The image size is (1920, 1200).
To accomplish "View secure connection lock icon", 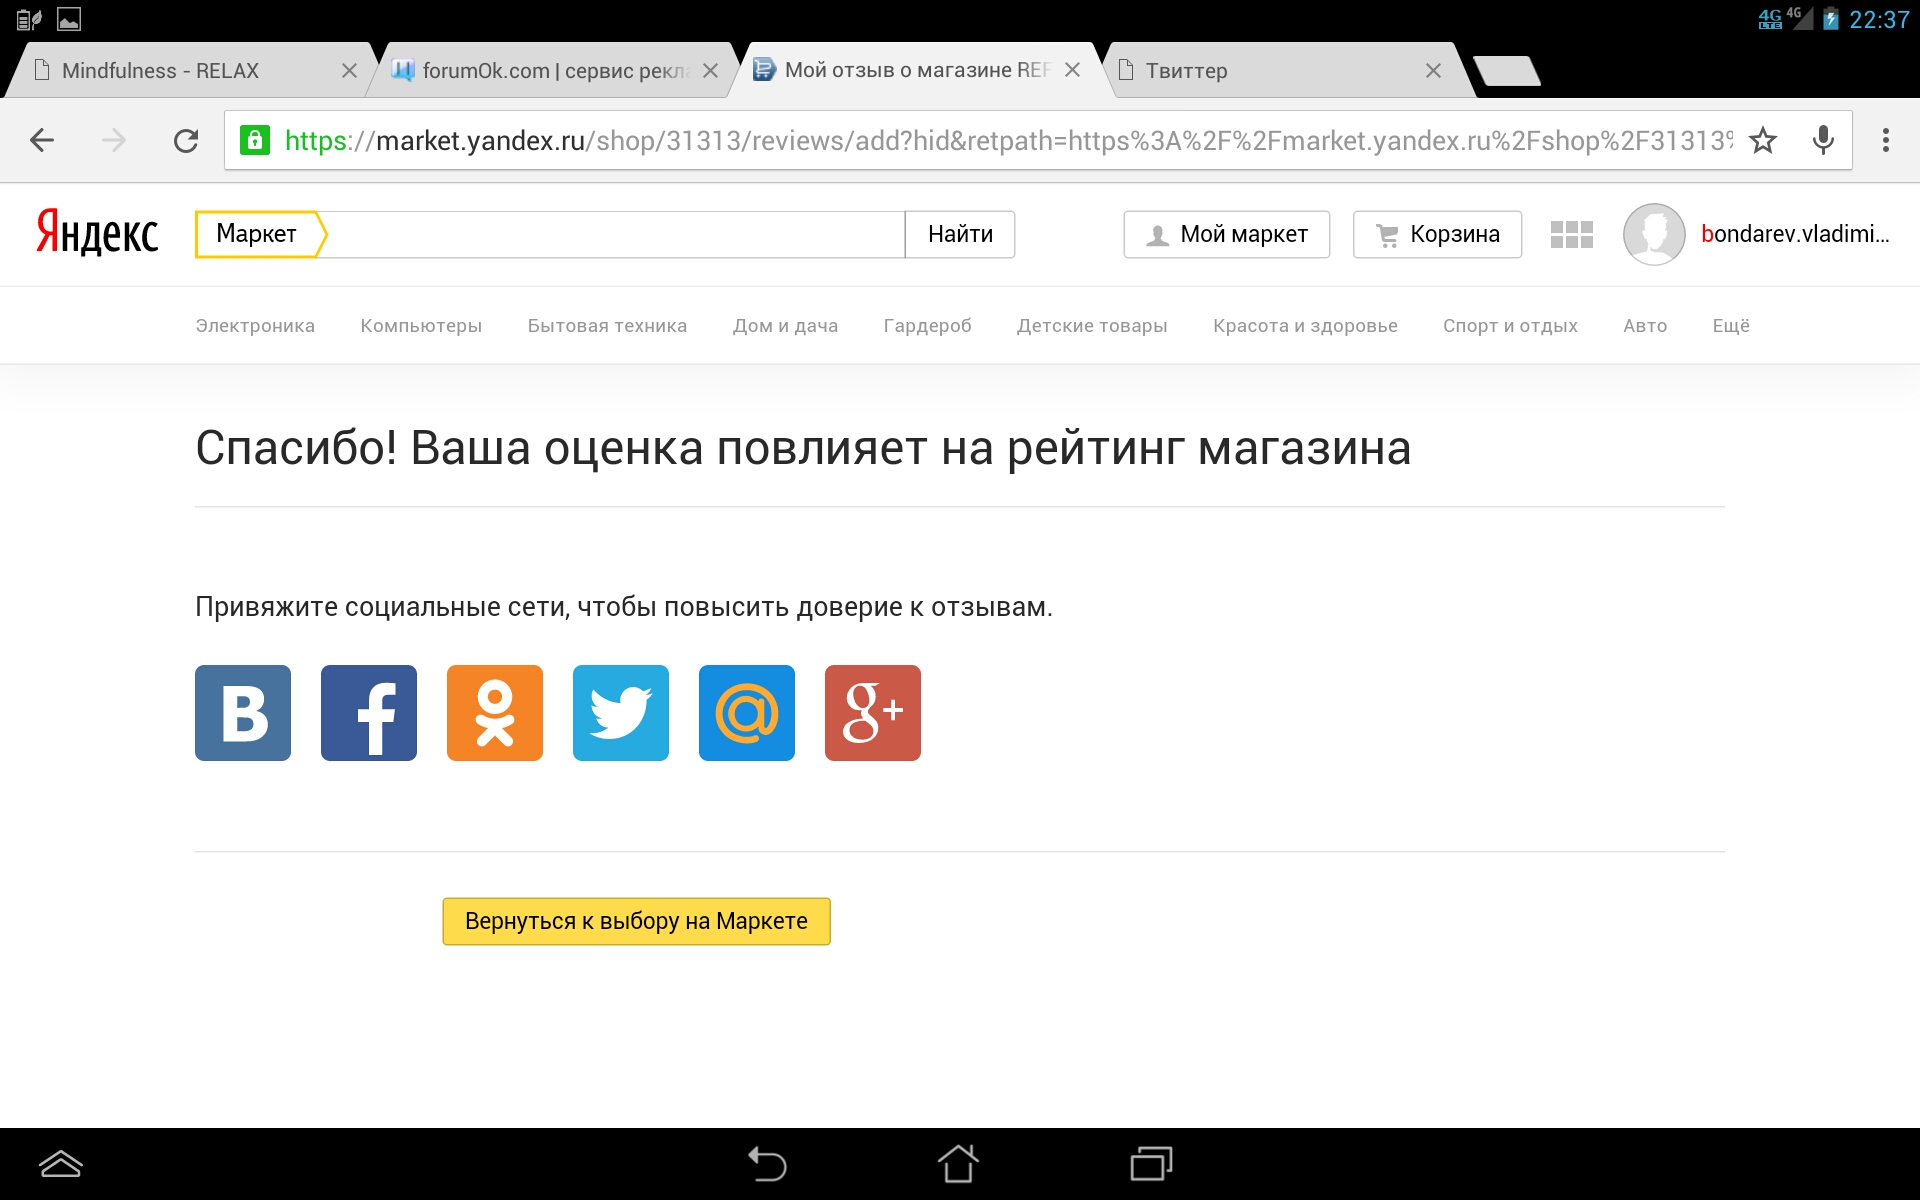I will coord(255,140).
